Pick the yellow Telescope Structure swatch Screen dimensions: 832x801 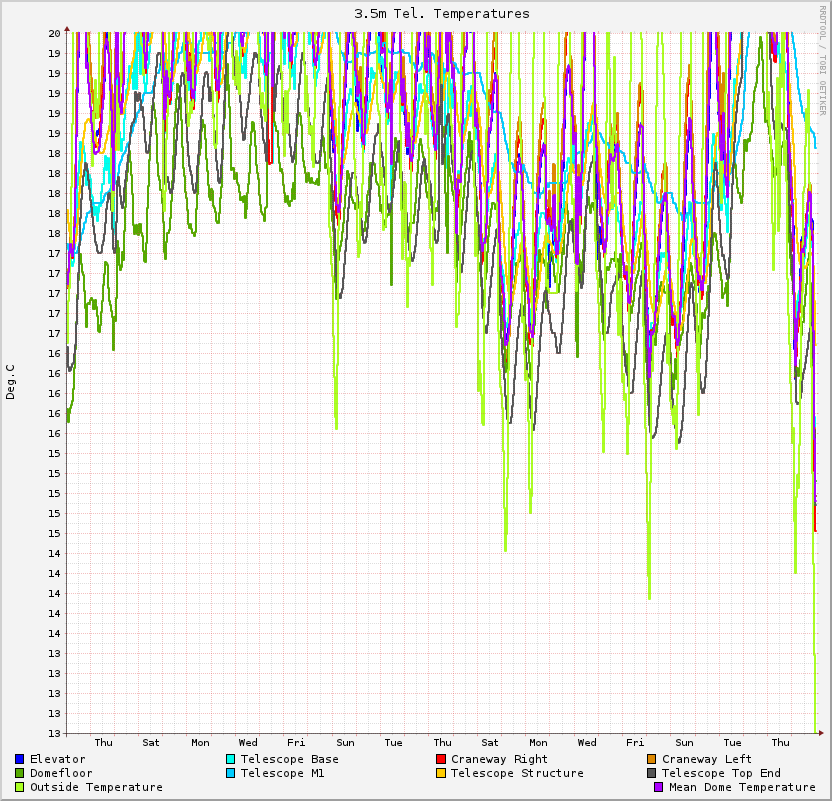coord(441,773)
